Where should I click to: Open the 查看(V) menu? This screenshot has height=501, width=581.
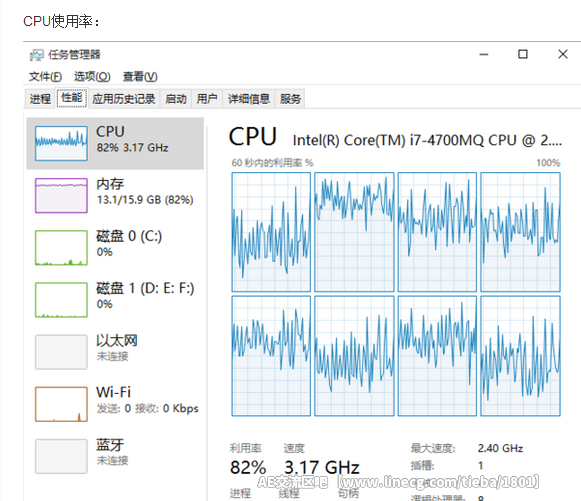point(140,77)
